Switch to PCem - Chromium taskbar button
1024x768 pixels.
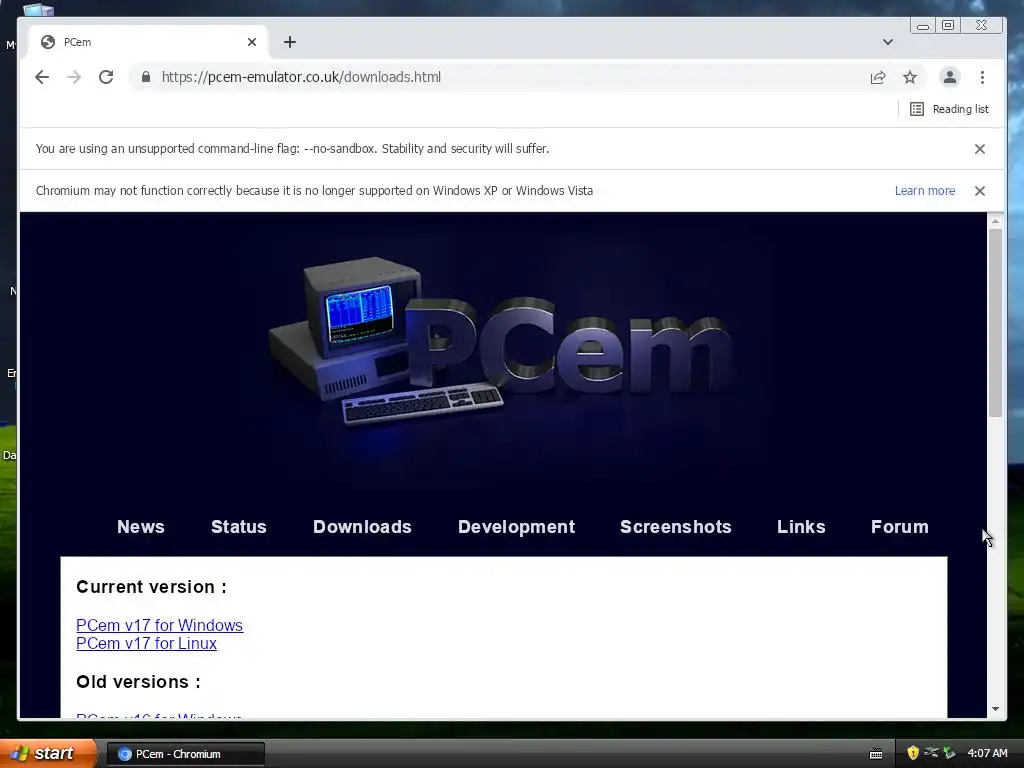point(185,754)
